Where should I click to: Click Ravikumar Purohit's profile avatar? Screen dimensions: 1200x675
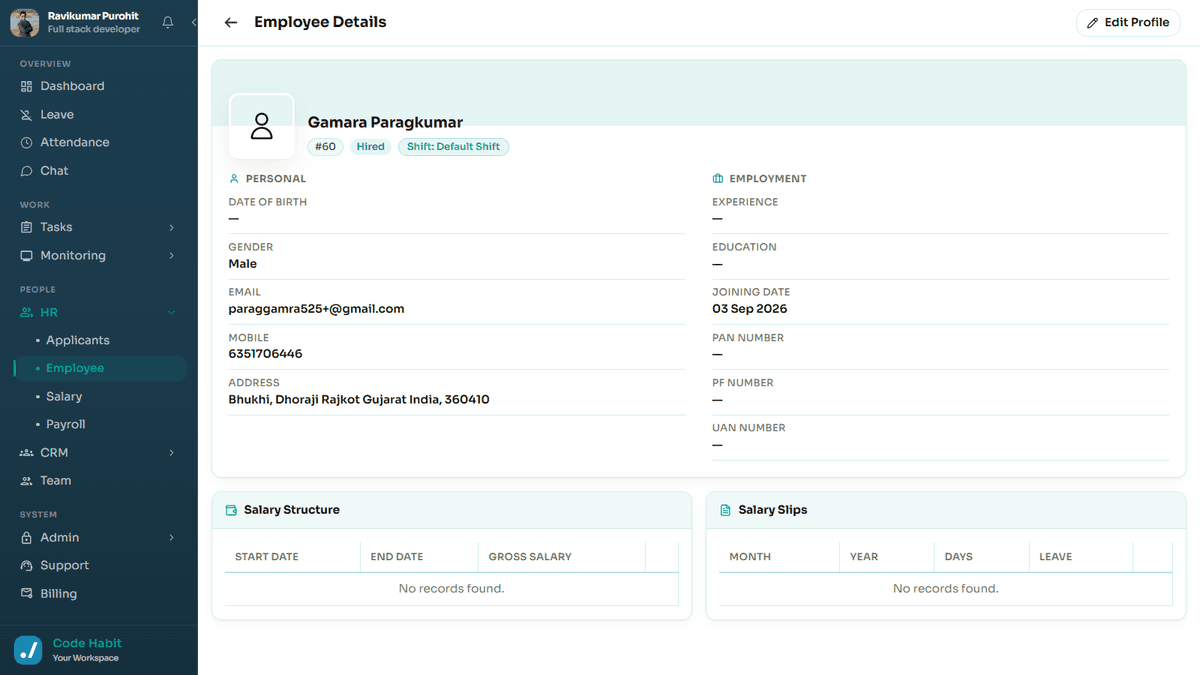click(25, 22)
